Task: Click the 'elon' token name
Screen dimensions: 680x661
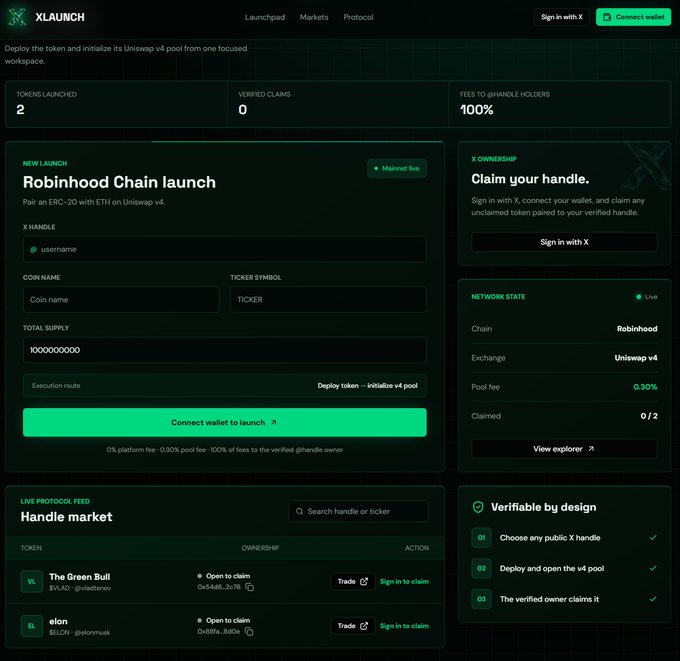Action: pos(58,622)
